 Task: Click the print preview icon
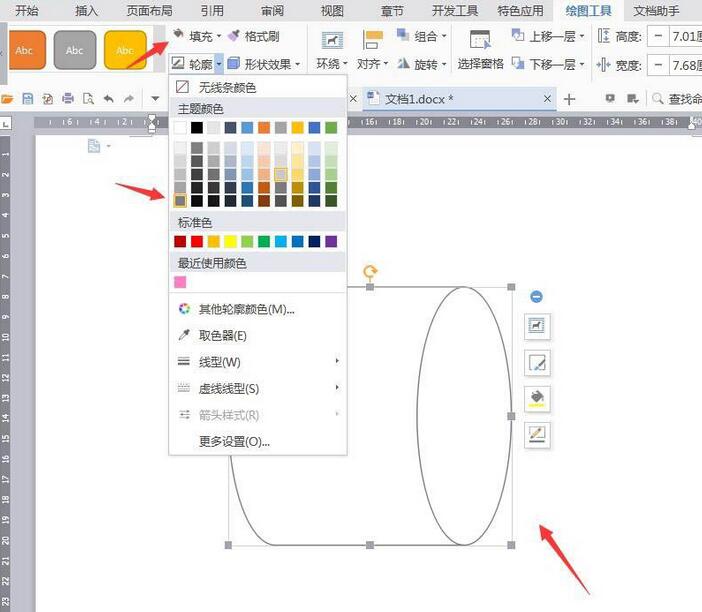(88, 98)
